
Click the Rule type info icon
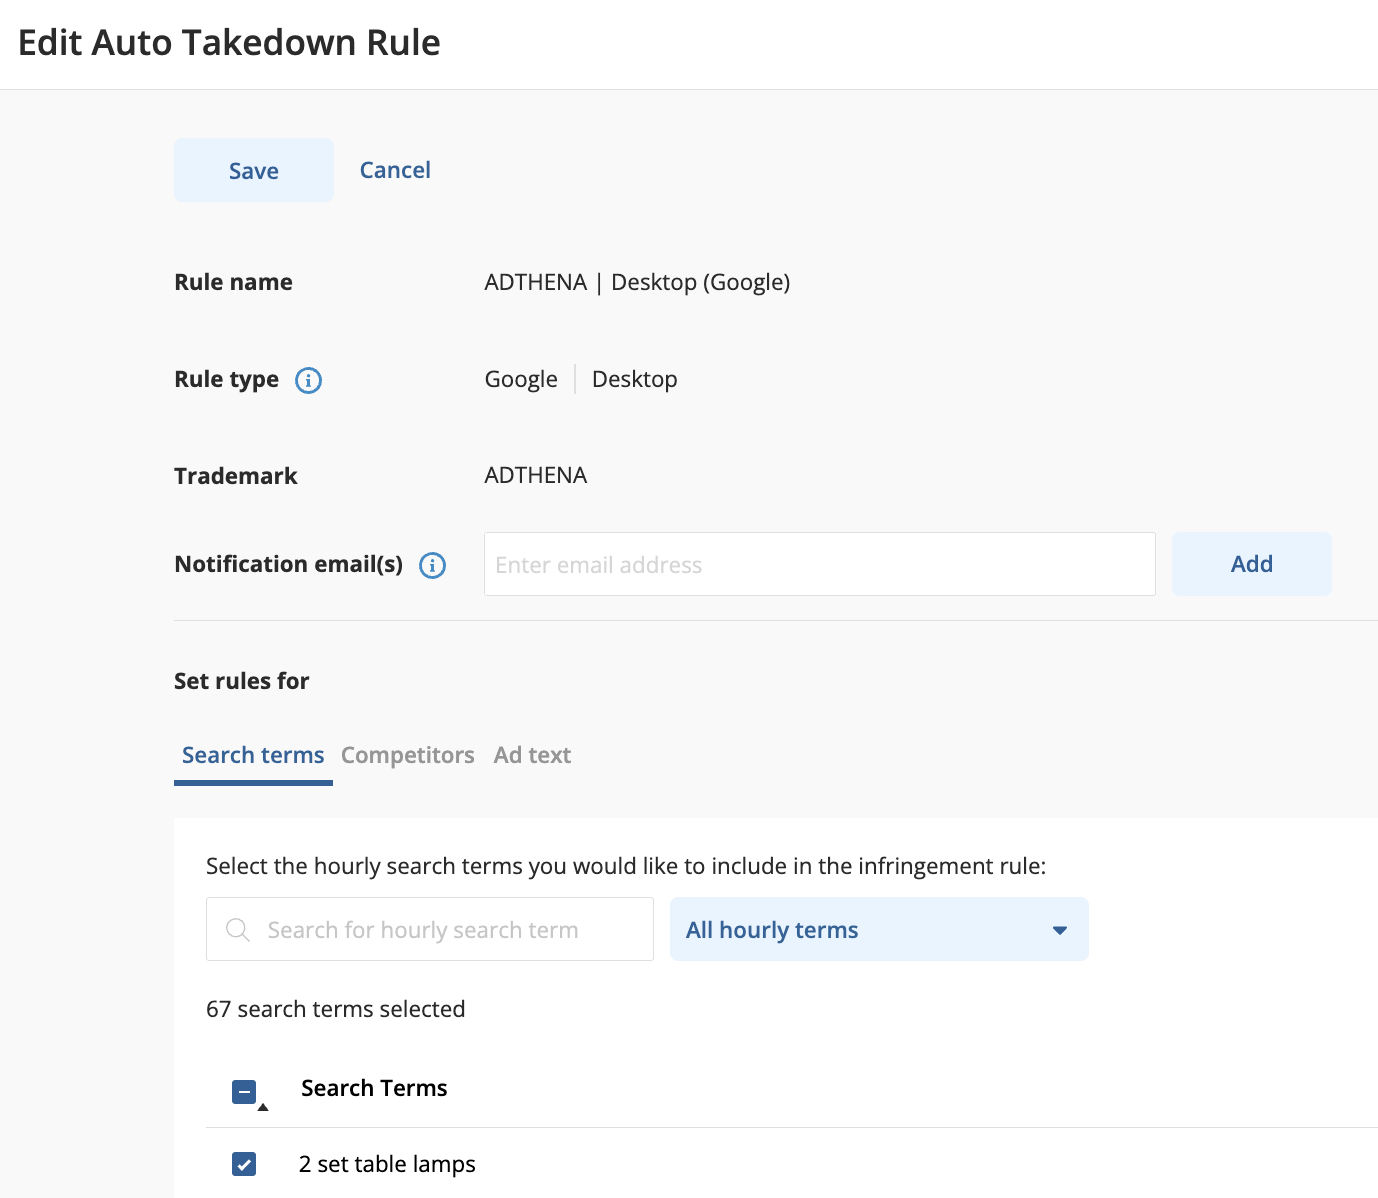[308, 380]
